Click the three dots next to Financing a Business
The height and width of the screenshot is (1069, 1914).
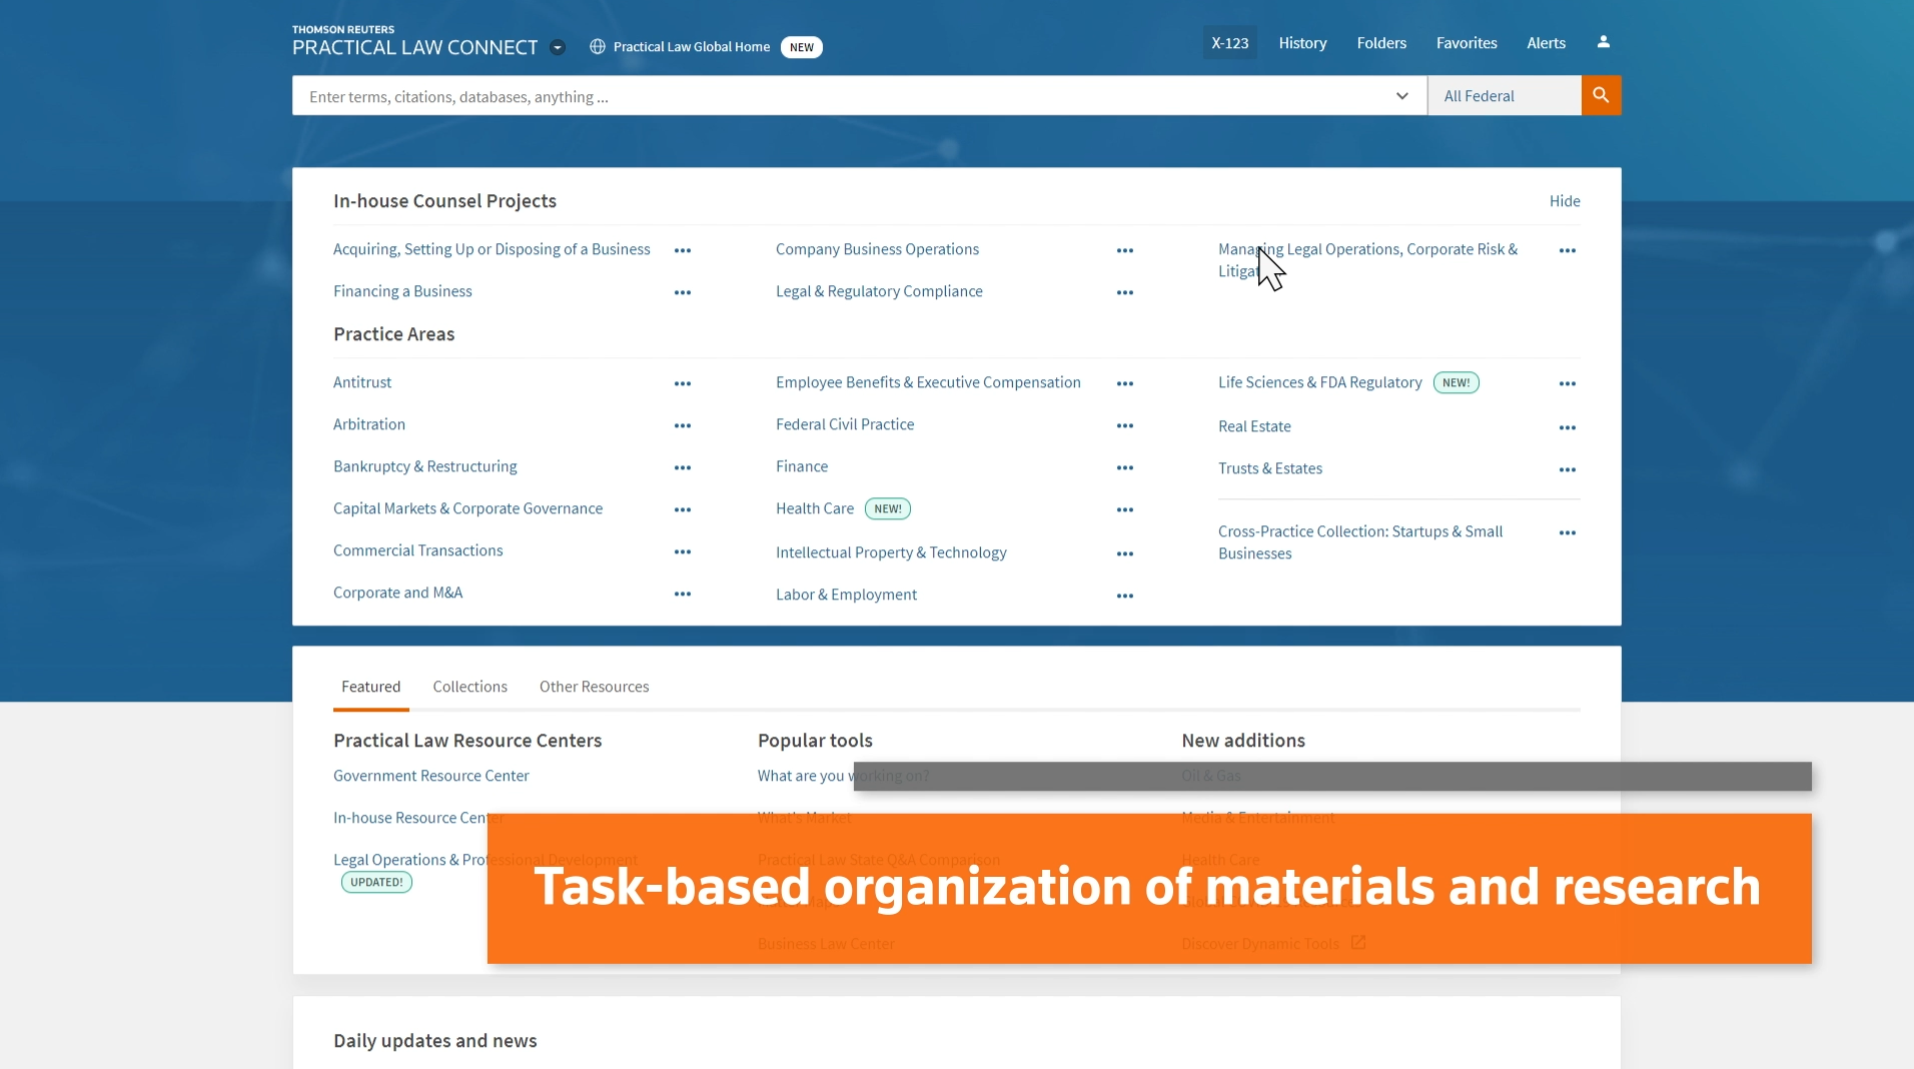[x=682, y=293]
